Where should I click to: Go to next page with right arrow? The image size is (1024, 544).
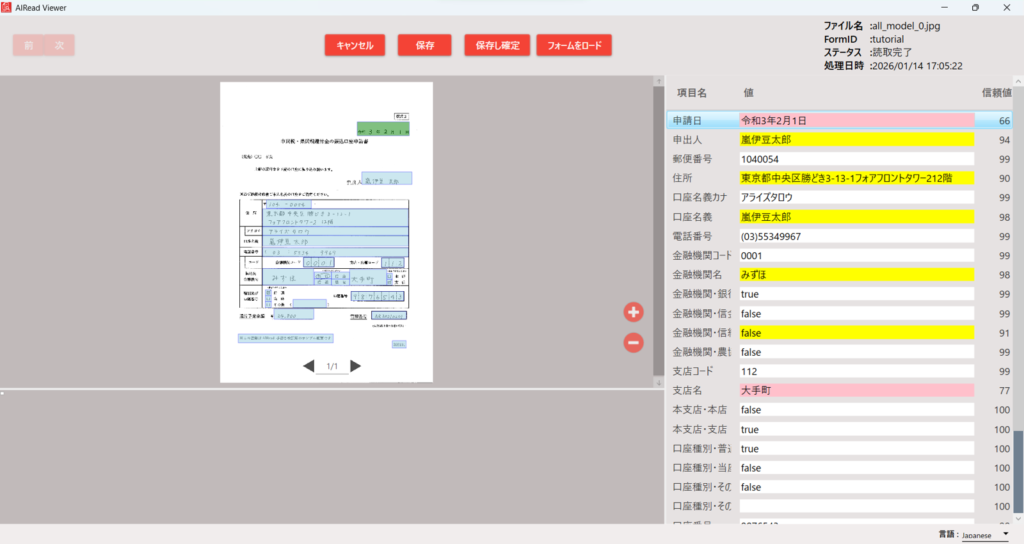tap(355, 367)
